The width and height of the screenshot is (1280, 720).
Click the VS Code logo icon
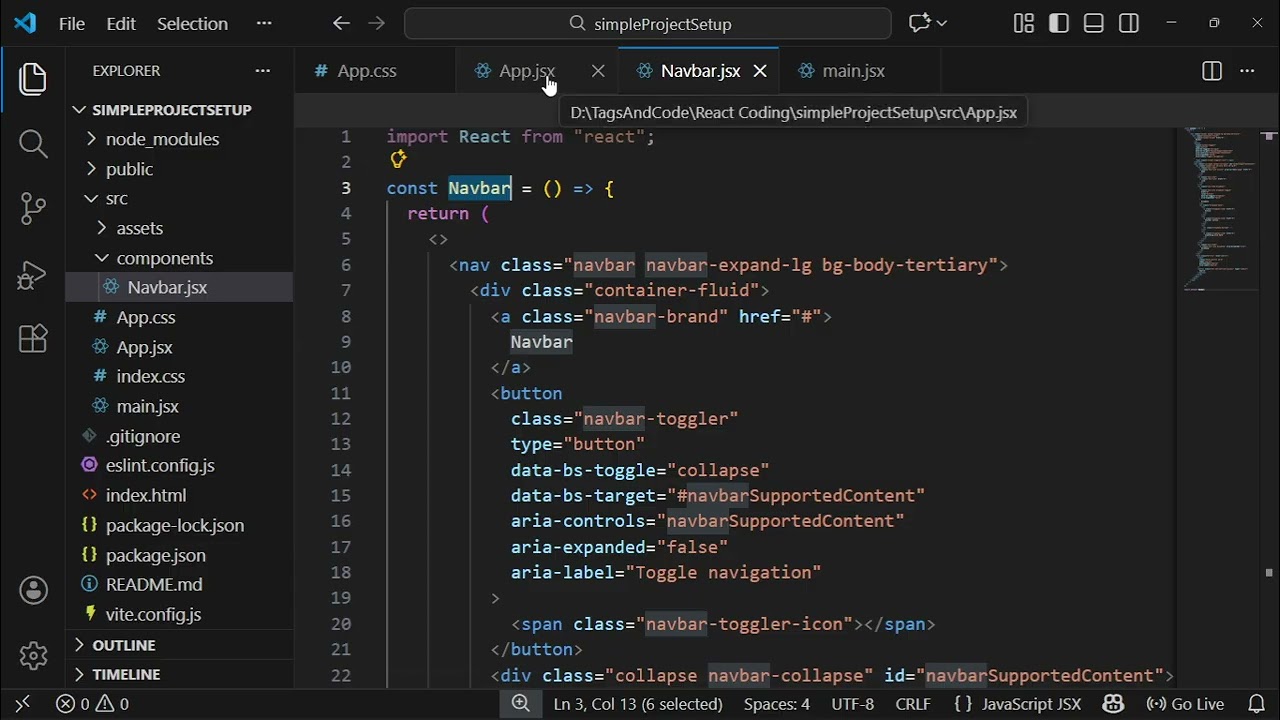25,23
